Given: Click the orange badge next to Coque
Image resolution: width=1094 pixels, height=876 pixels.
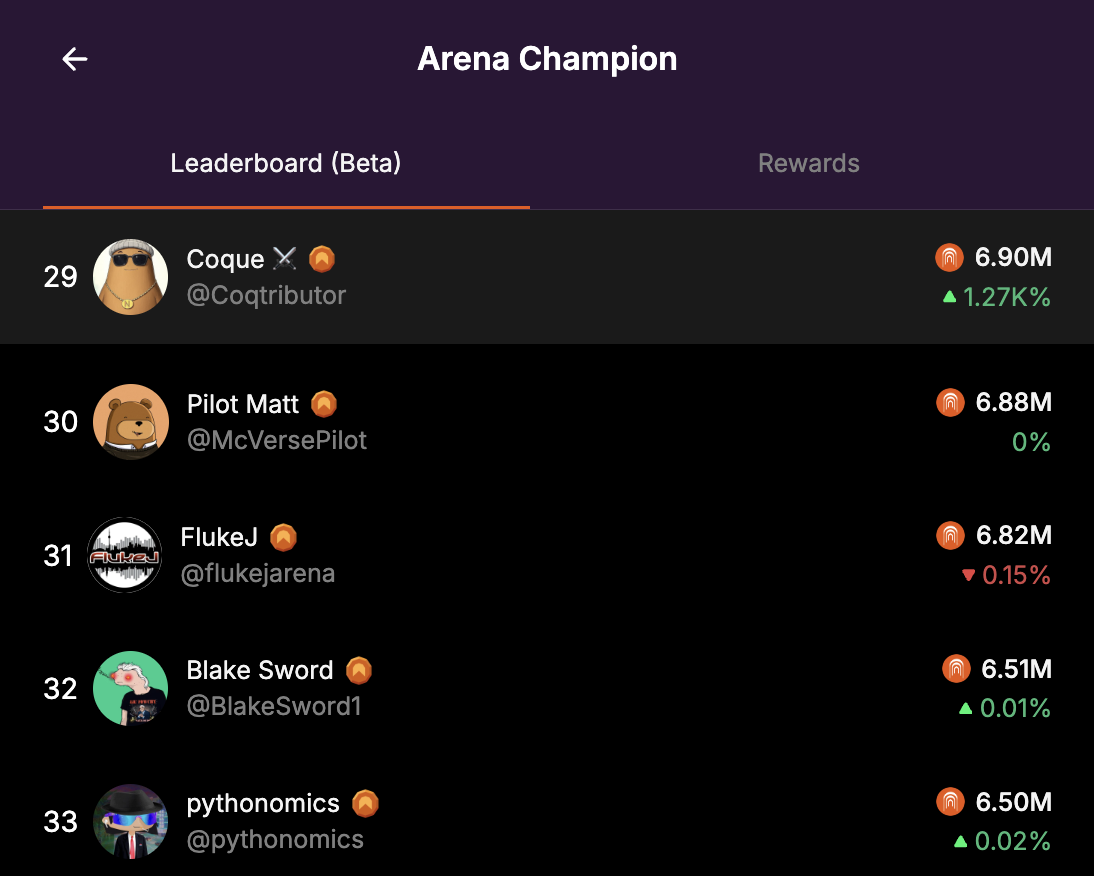Looking at the screenshot, I should (x=322, y=259).
